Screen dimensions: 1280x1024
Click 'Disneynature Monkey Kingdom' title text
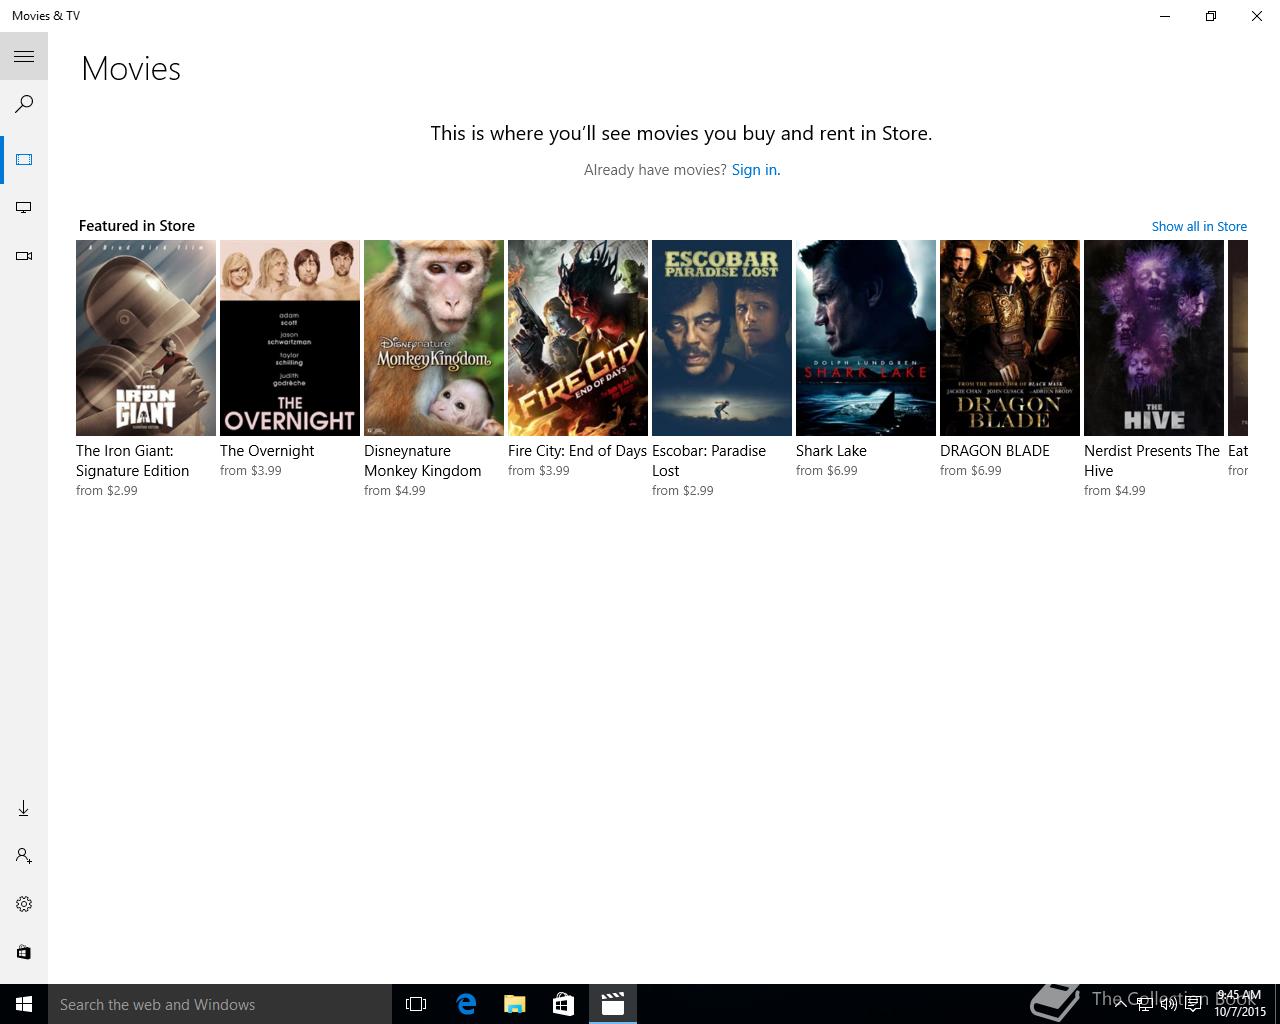tap(423, 461)
